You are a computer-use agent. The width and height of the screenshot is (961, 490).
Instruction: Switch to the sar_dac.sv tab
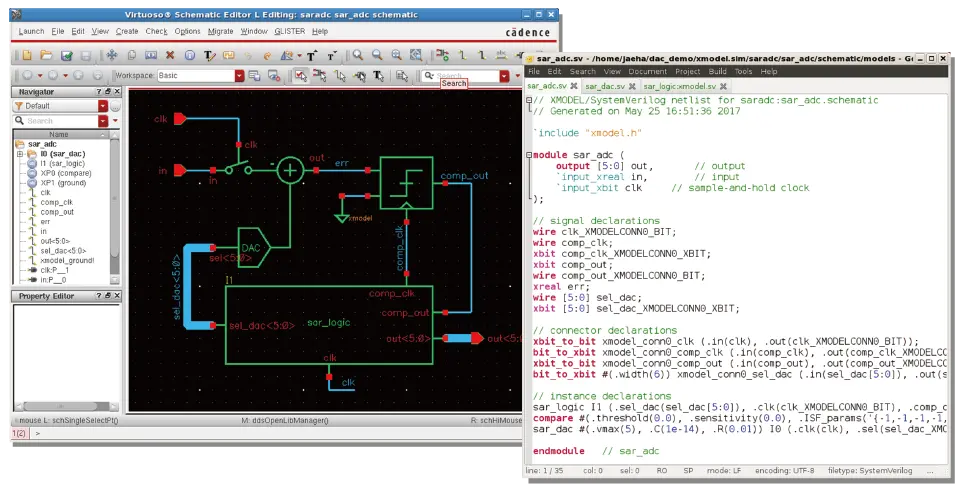[x=604, y=86]
